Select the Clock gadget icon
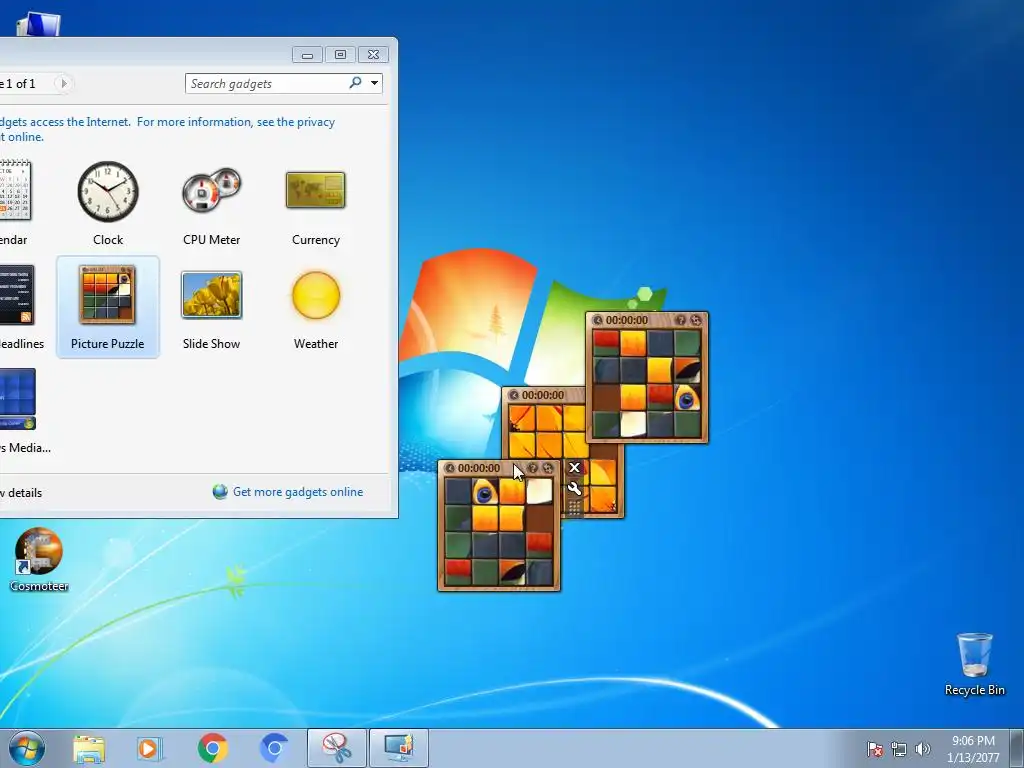Viewport: 1024px width, 768px height. [108, 191]
